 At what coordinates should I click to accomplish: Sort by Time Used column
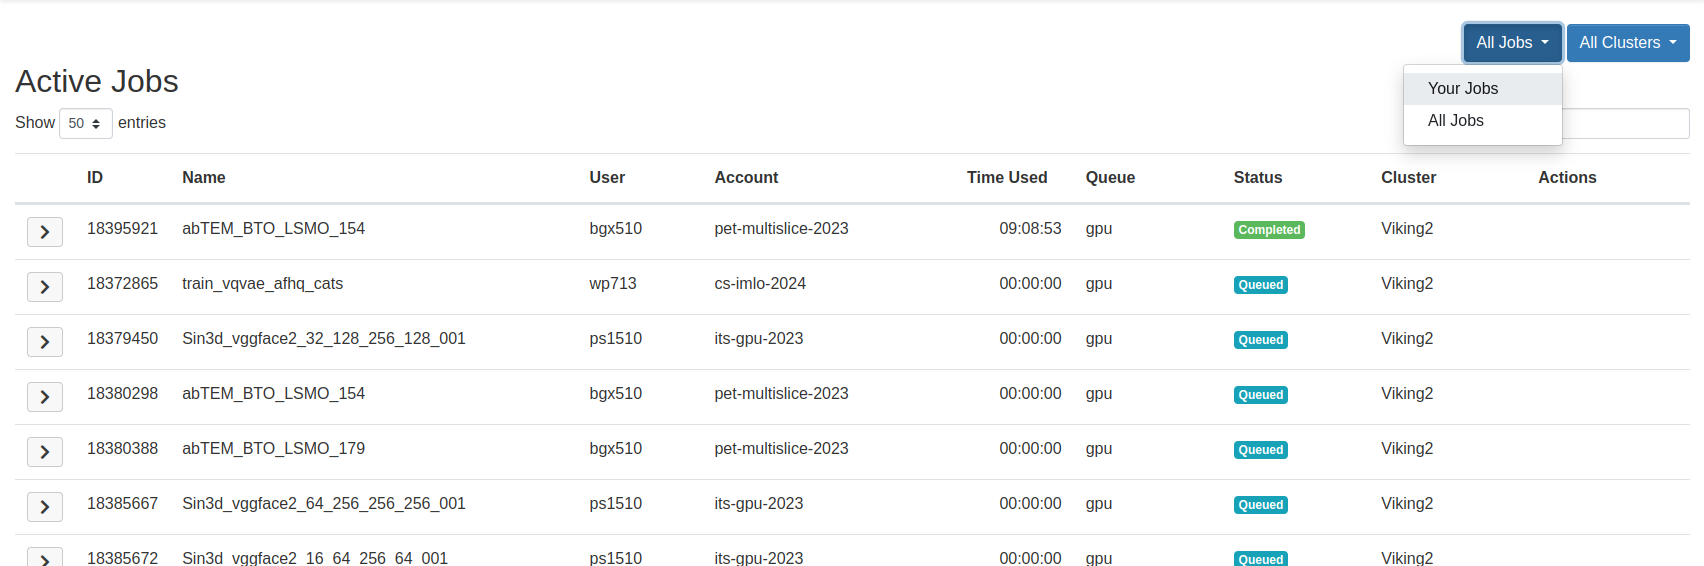[1006, 177]
